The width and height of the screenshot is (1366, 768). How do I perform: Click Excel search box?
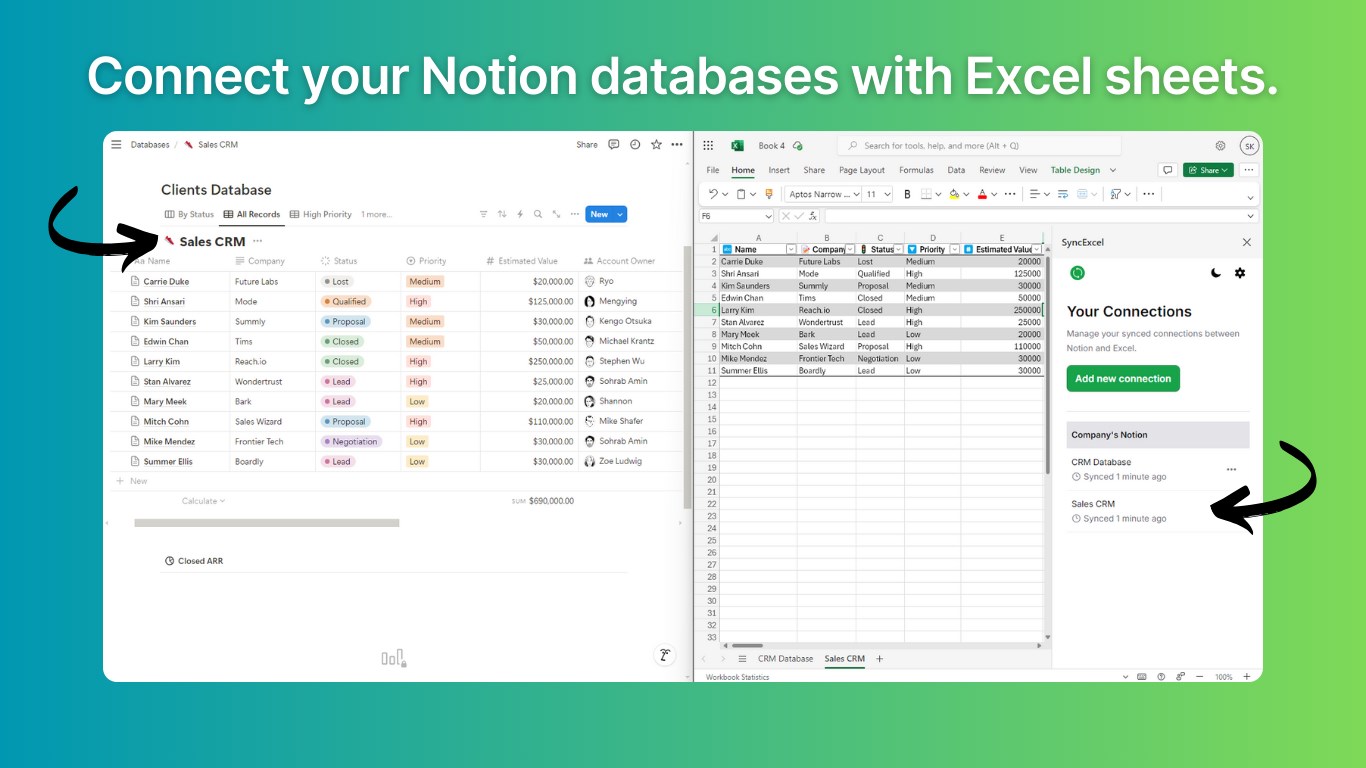978,146
